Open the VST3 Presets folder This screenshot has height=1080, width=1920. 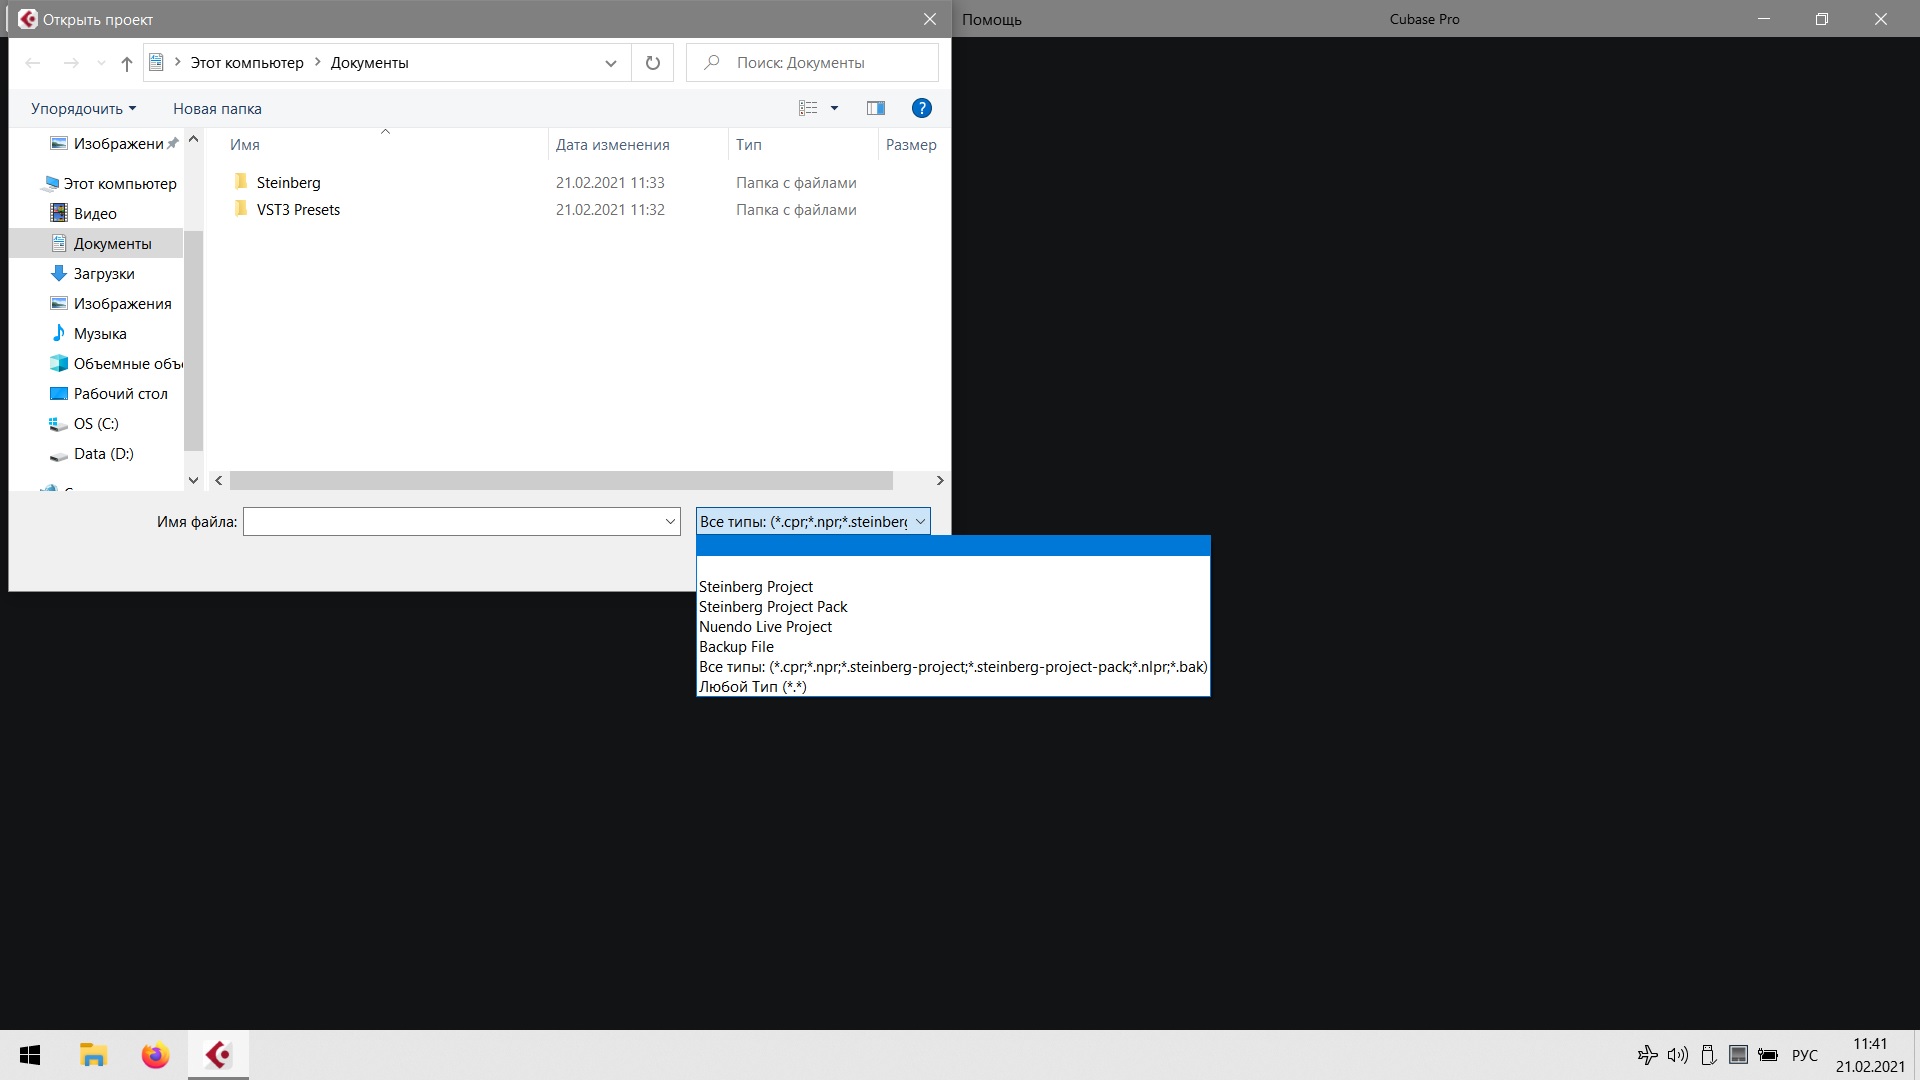[x=298, y=210]
